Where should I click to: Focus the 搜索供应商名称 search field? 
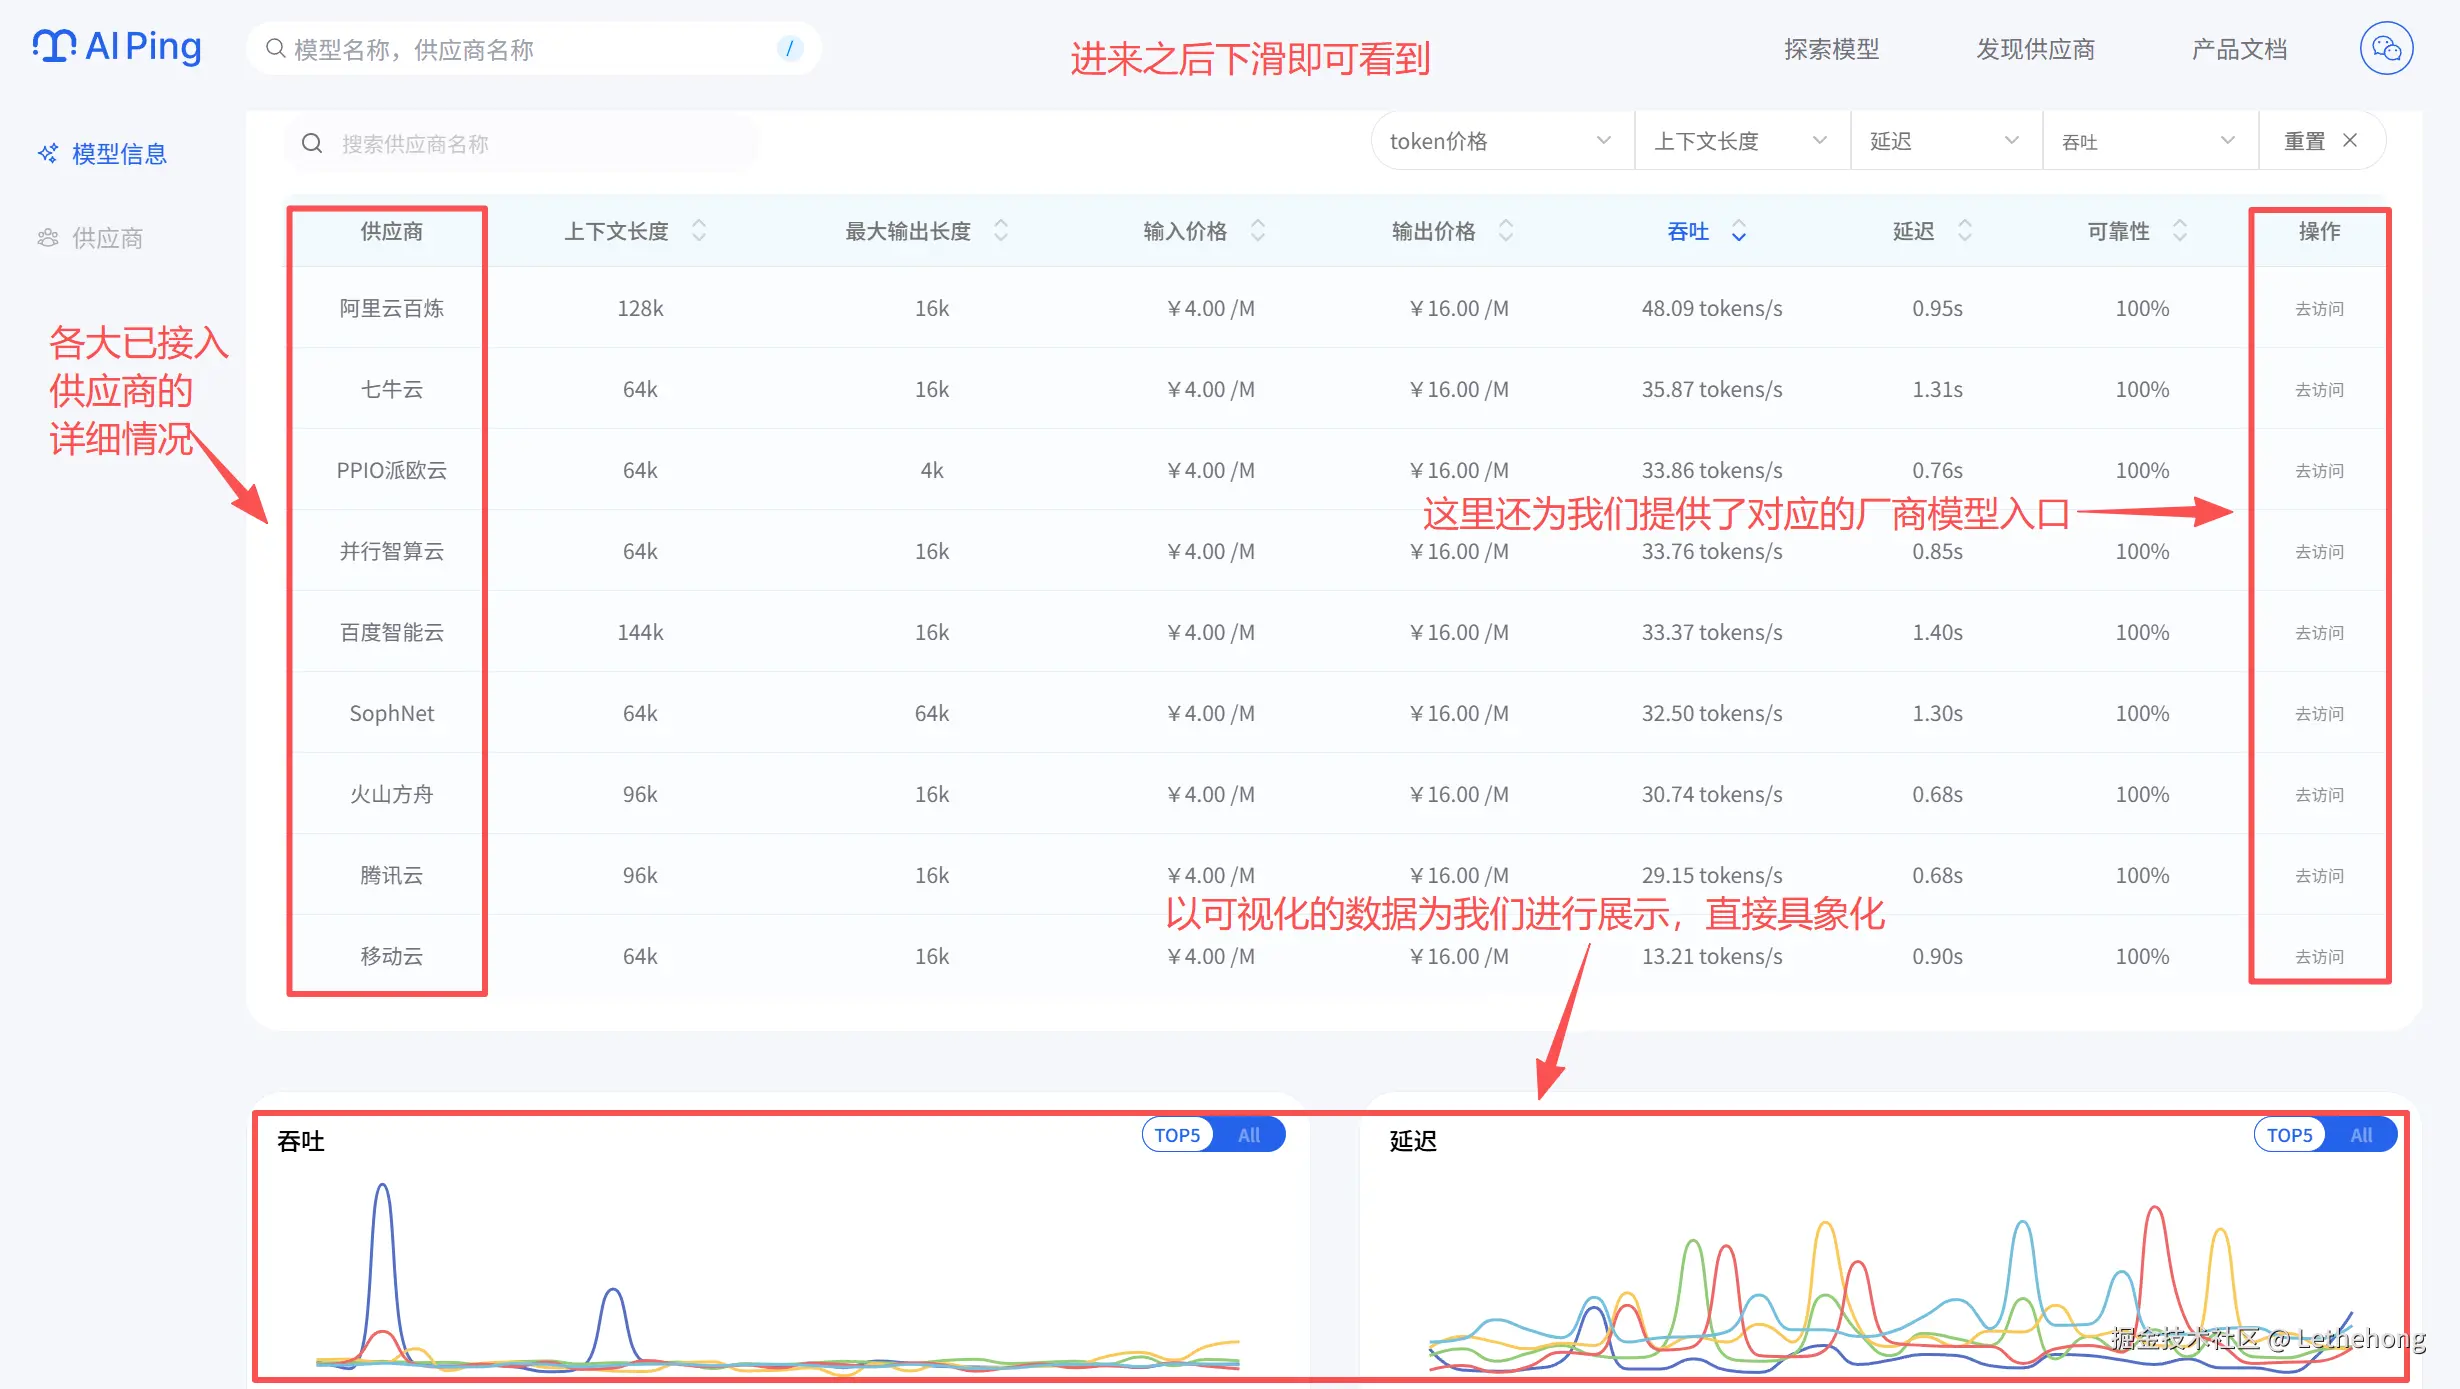coord(520,144)
